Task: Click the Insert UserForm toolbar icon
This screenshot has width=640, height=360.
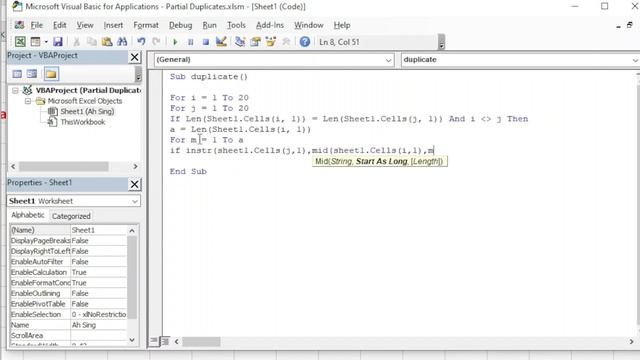Action: pos(36,42)
